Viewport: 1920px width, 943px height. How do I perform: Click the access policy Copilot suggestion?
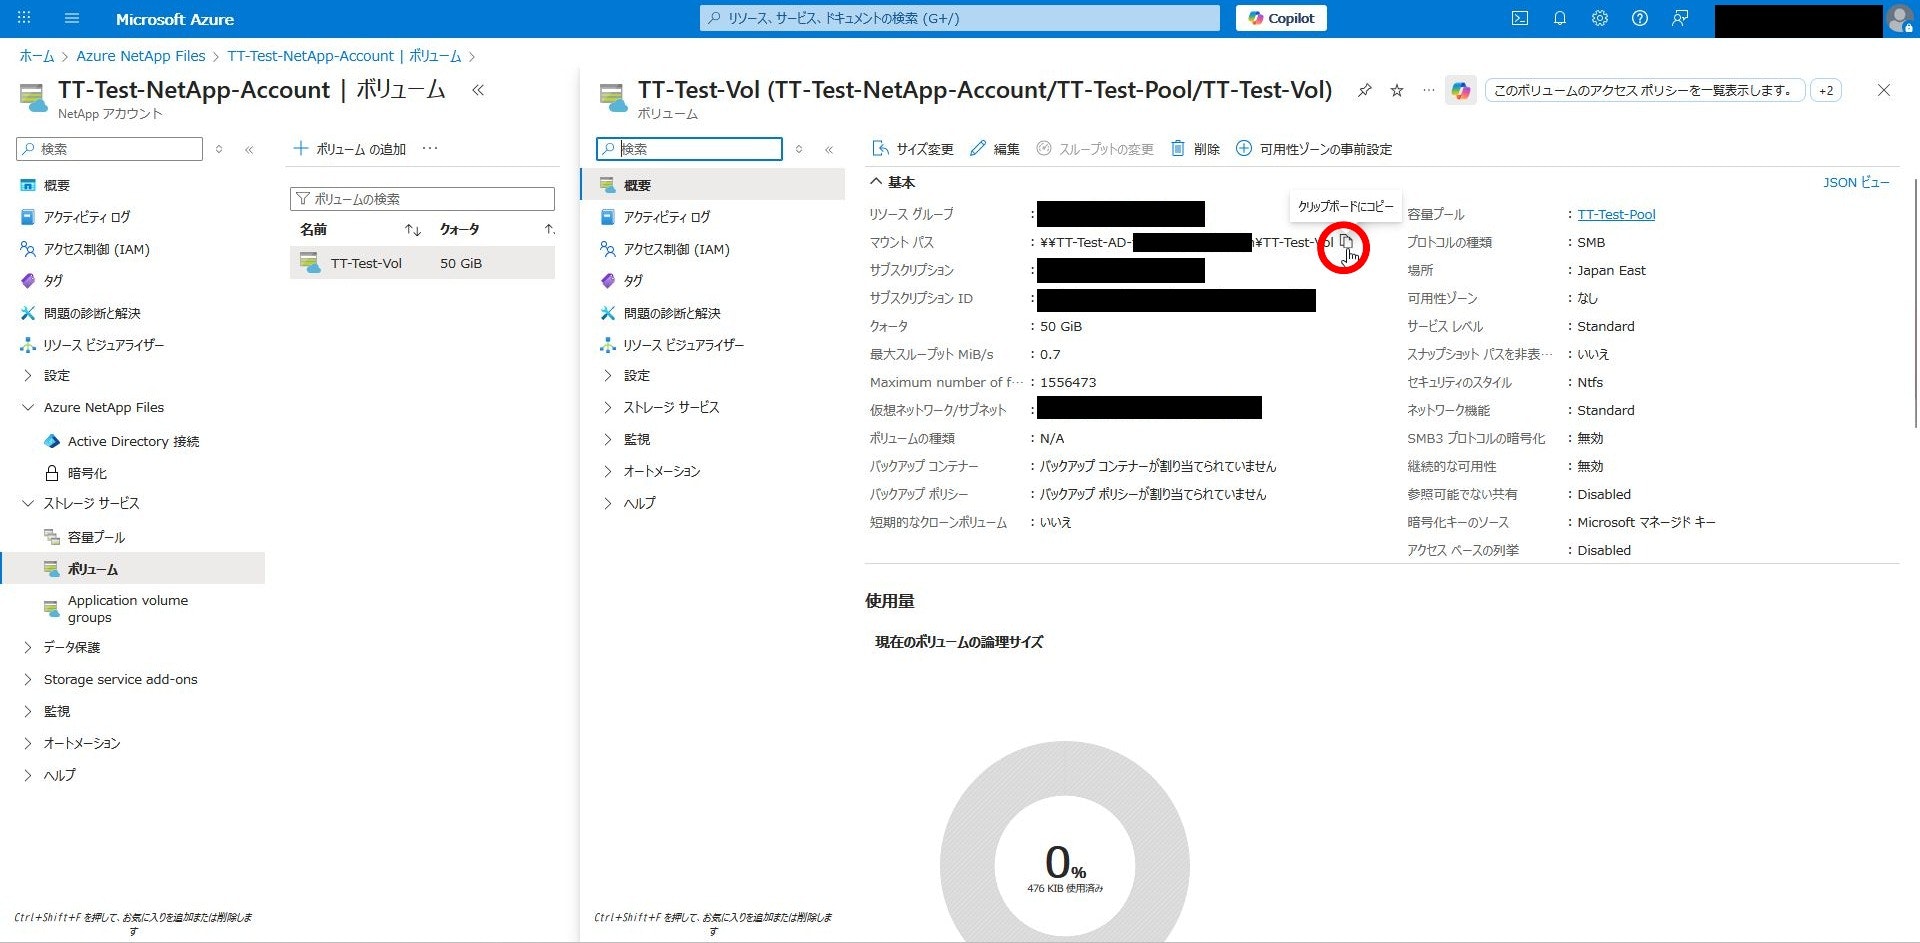point(1645,91)
